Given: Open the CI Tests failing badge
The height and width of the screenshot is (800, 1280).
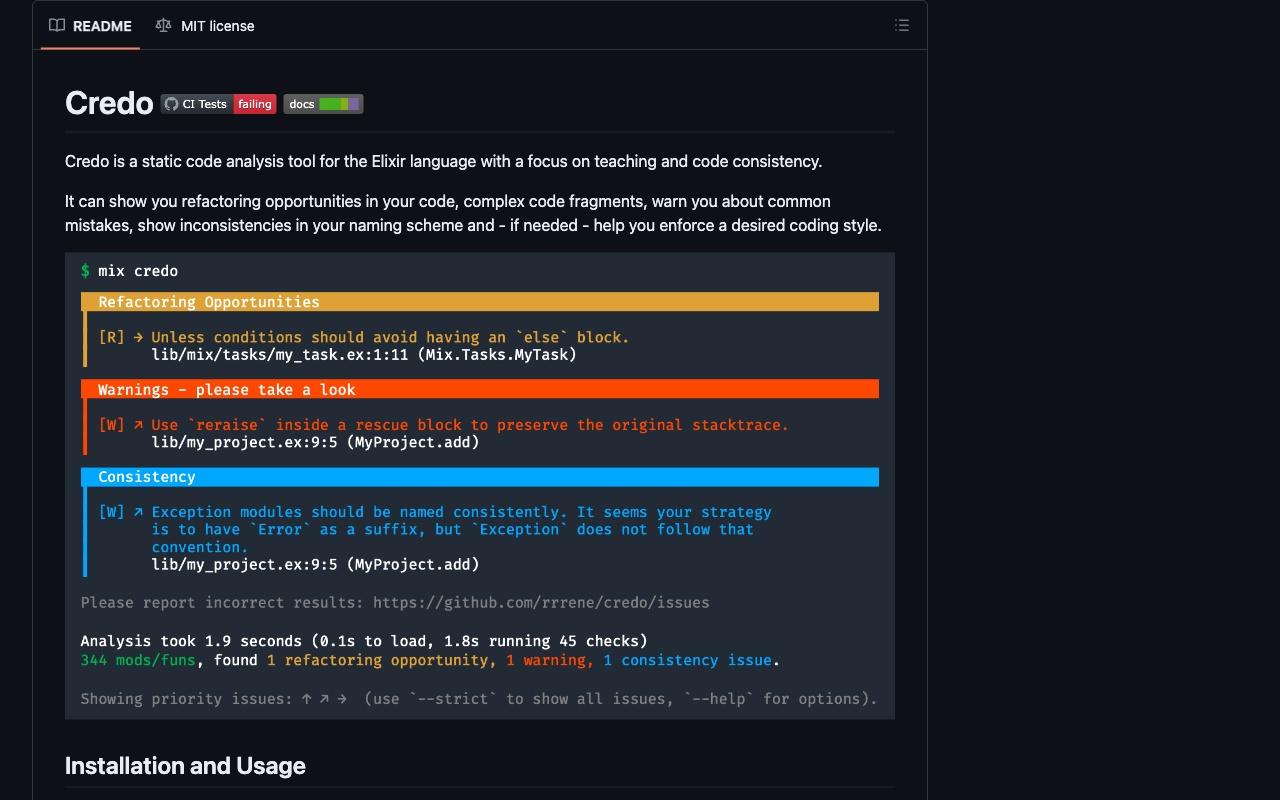Looking at the screenshot, I should [x=219, y=104].
